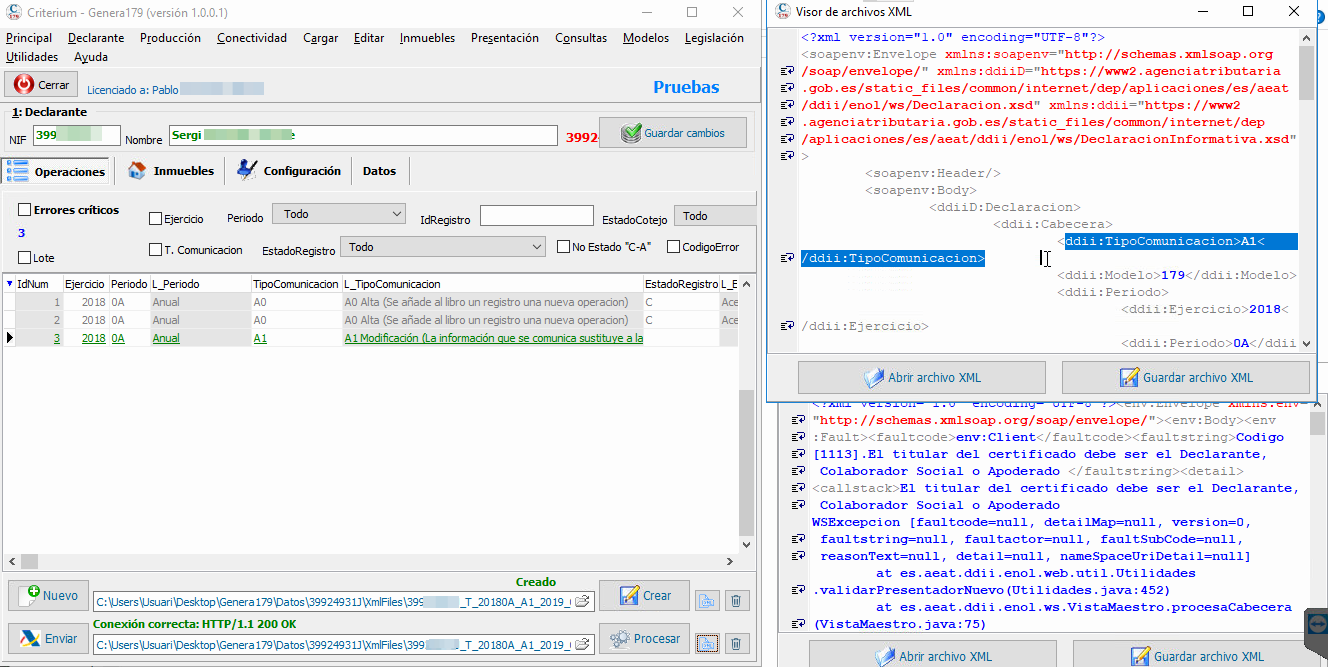The height and width of the screenshot is (667, 1328).
Task: Open the Principal menu
Action: [x=29, y=38]
